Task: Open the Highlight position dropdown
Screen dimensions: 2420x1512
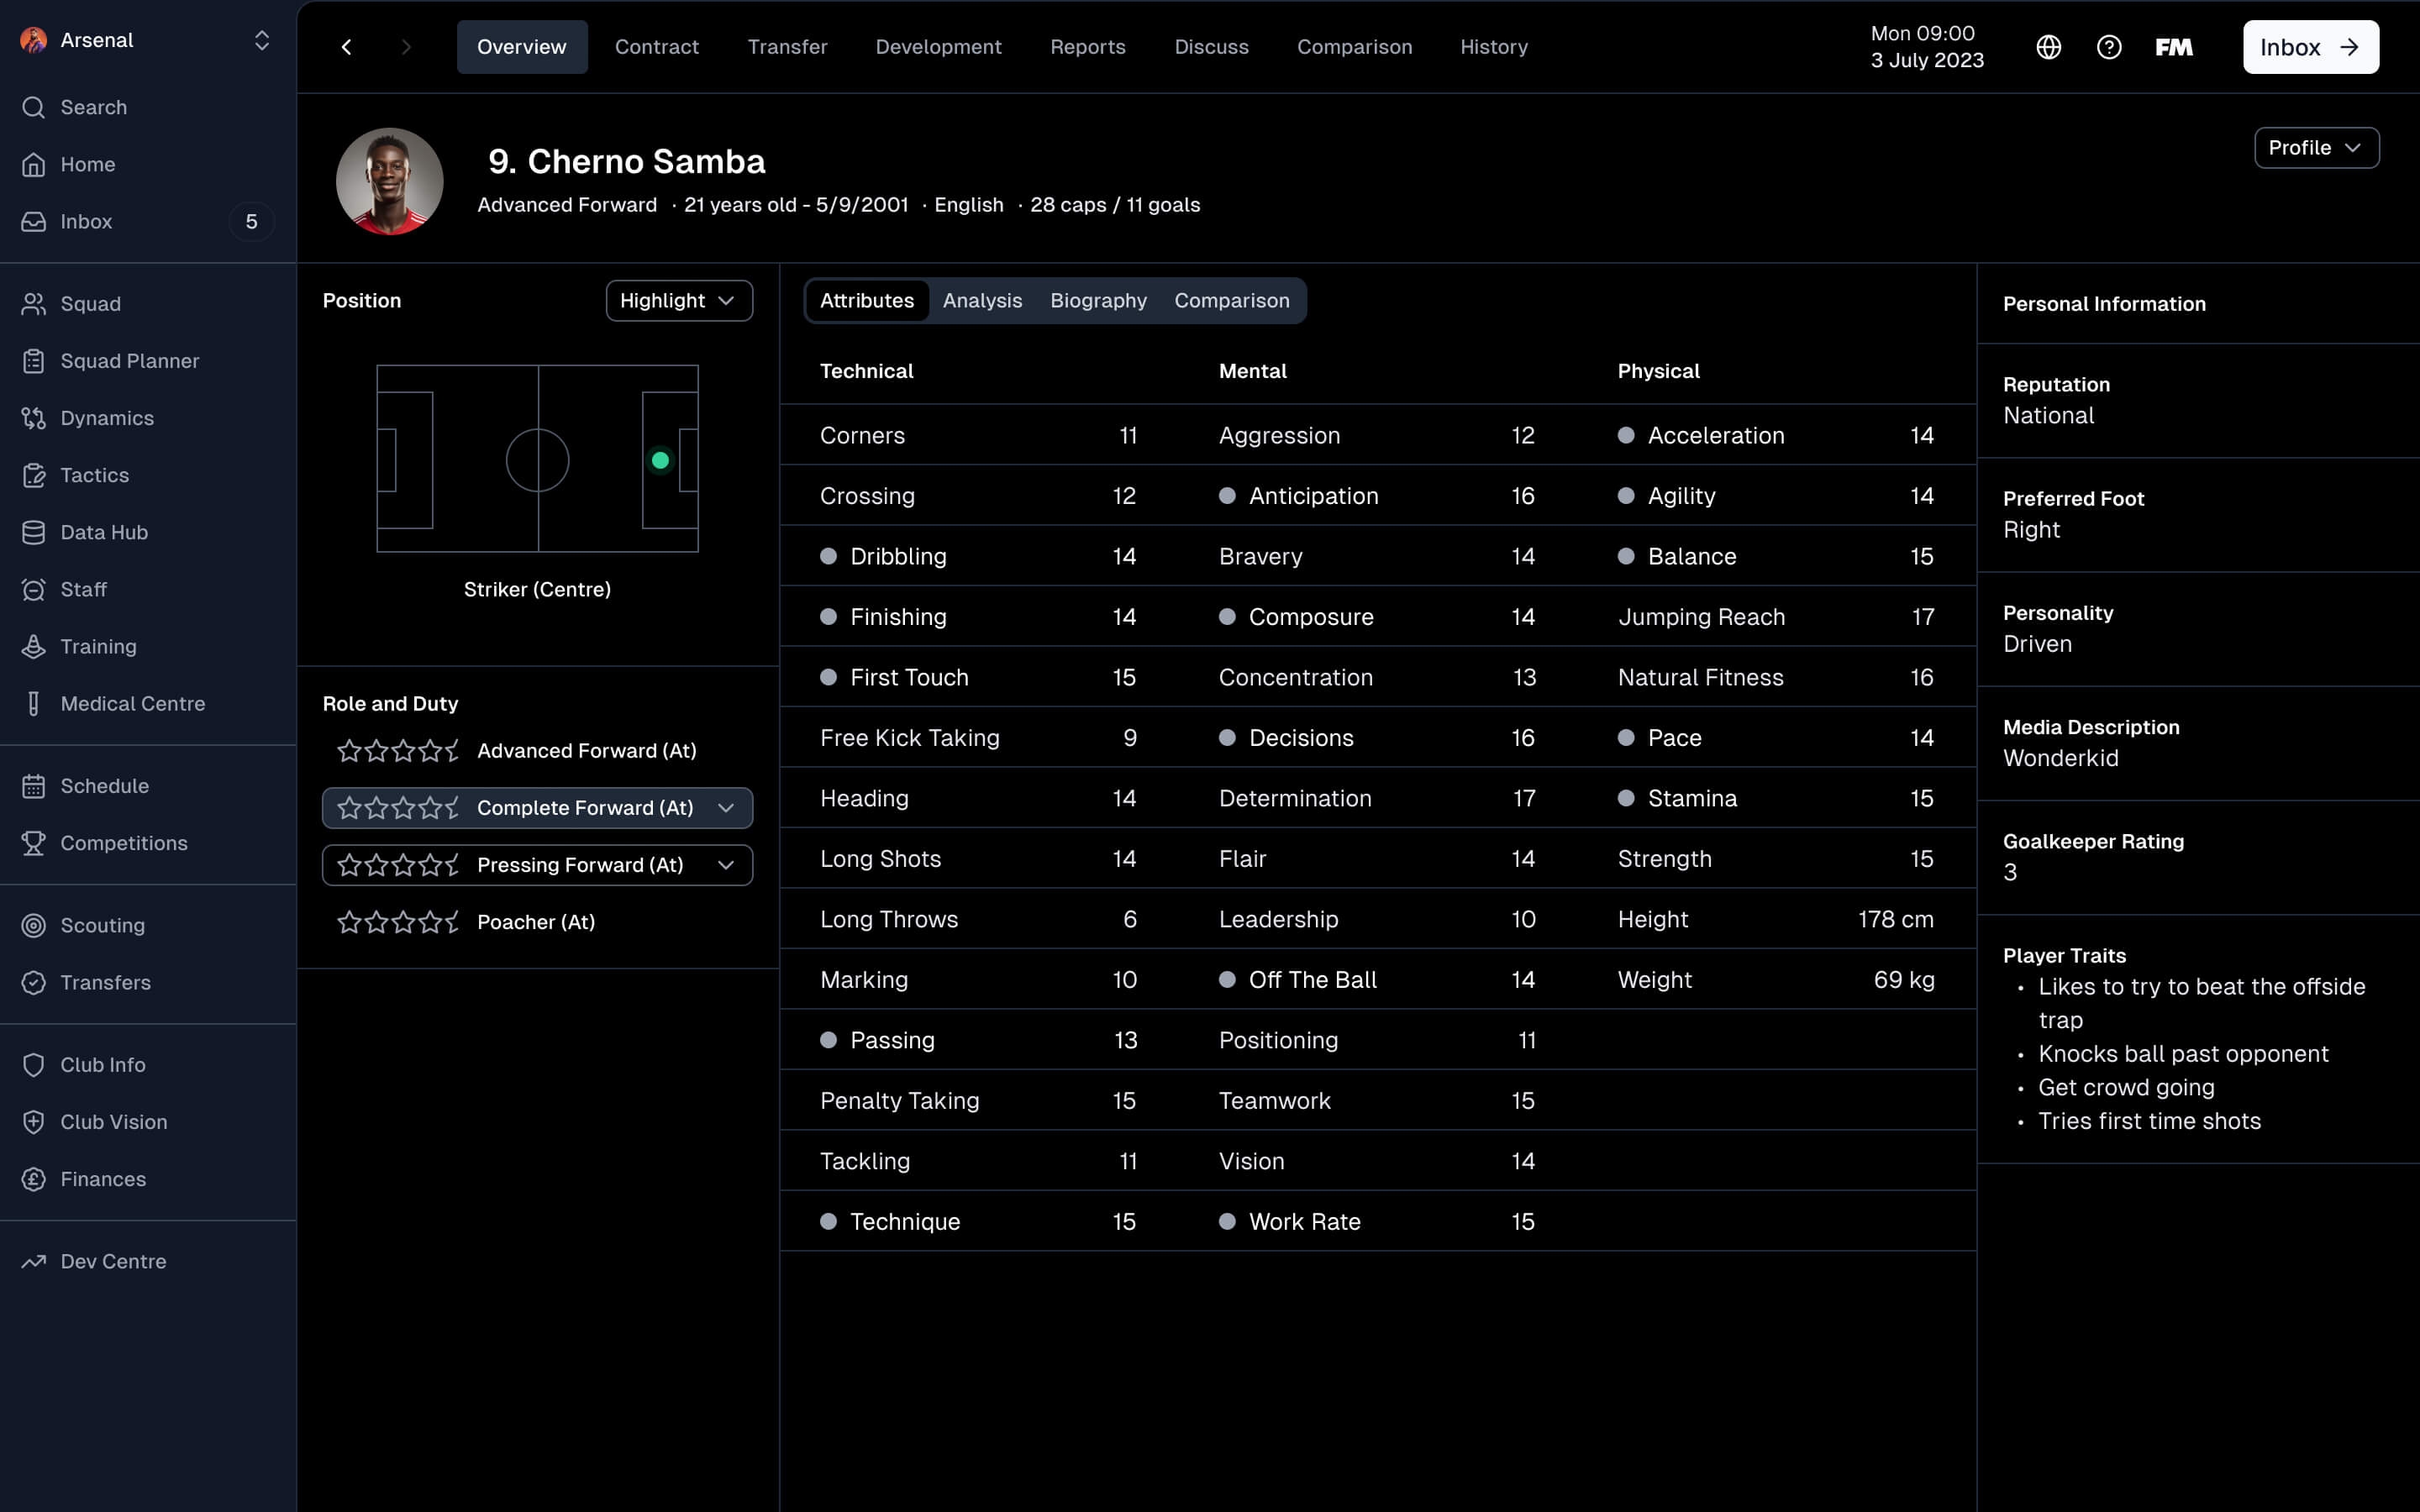Action: pos(680,302)
